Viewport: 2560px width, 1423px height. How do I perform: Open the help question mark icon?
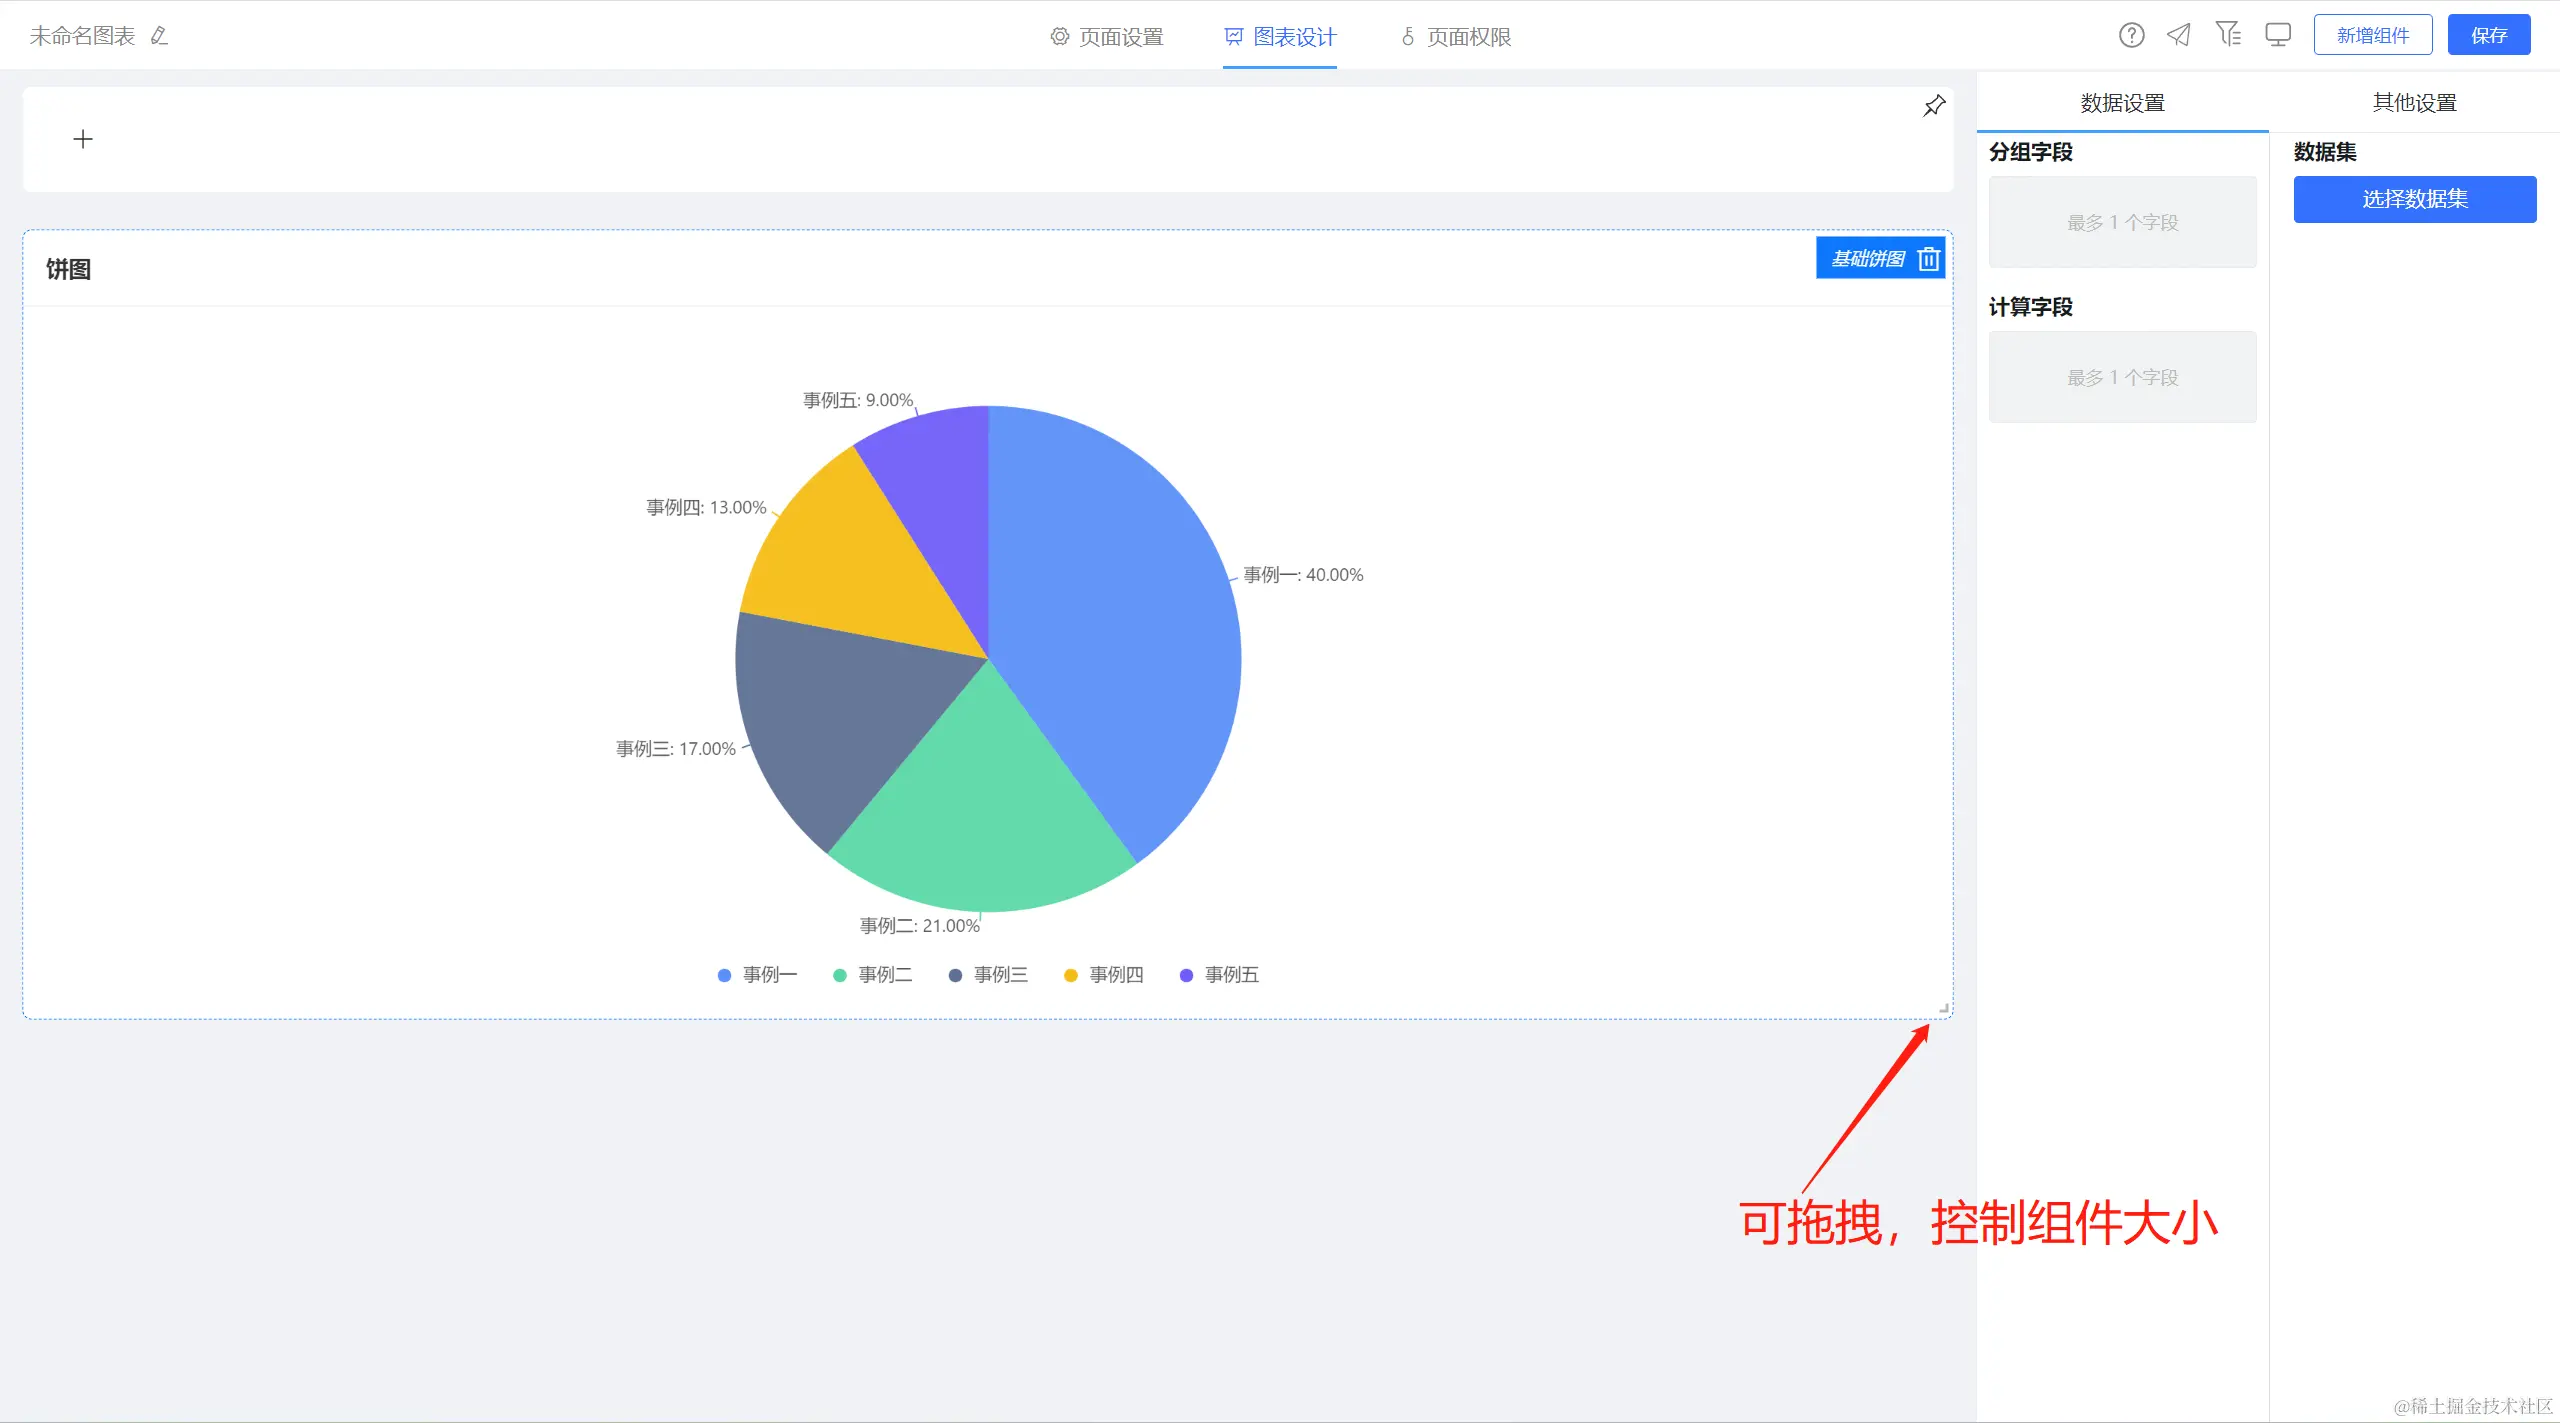2131,36
